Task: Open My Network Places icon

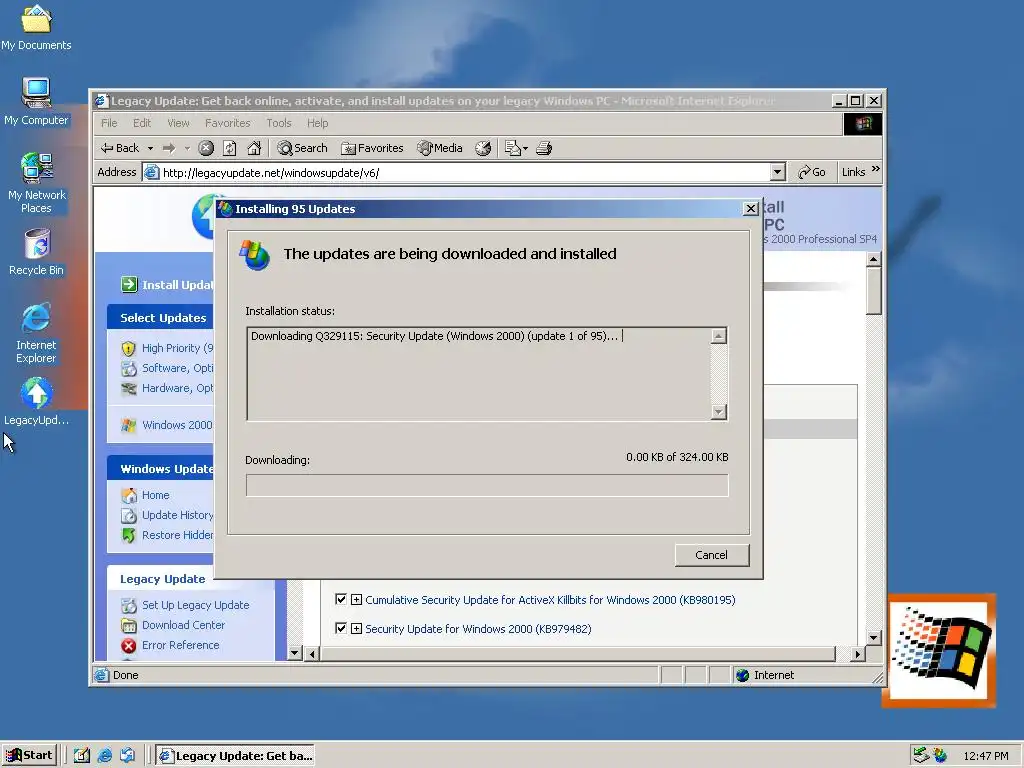Action: pos(37,183)
